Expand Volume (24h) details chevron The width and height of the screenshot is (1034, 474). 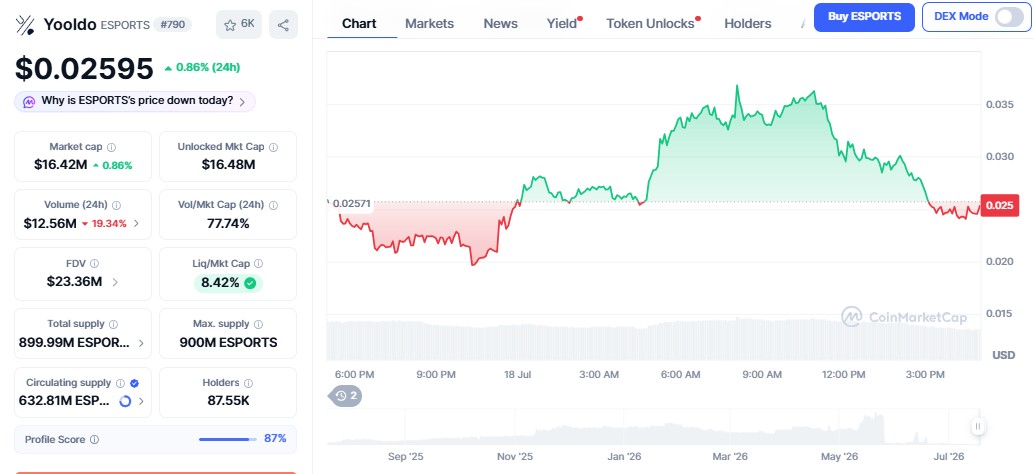point(137,223)
